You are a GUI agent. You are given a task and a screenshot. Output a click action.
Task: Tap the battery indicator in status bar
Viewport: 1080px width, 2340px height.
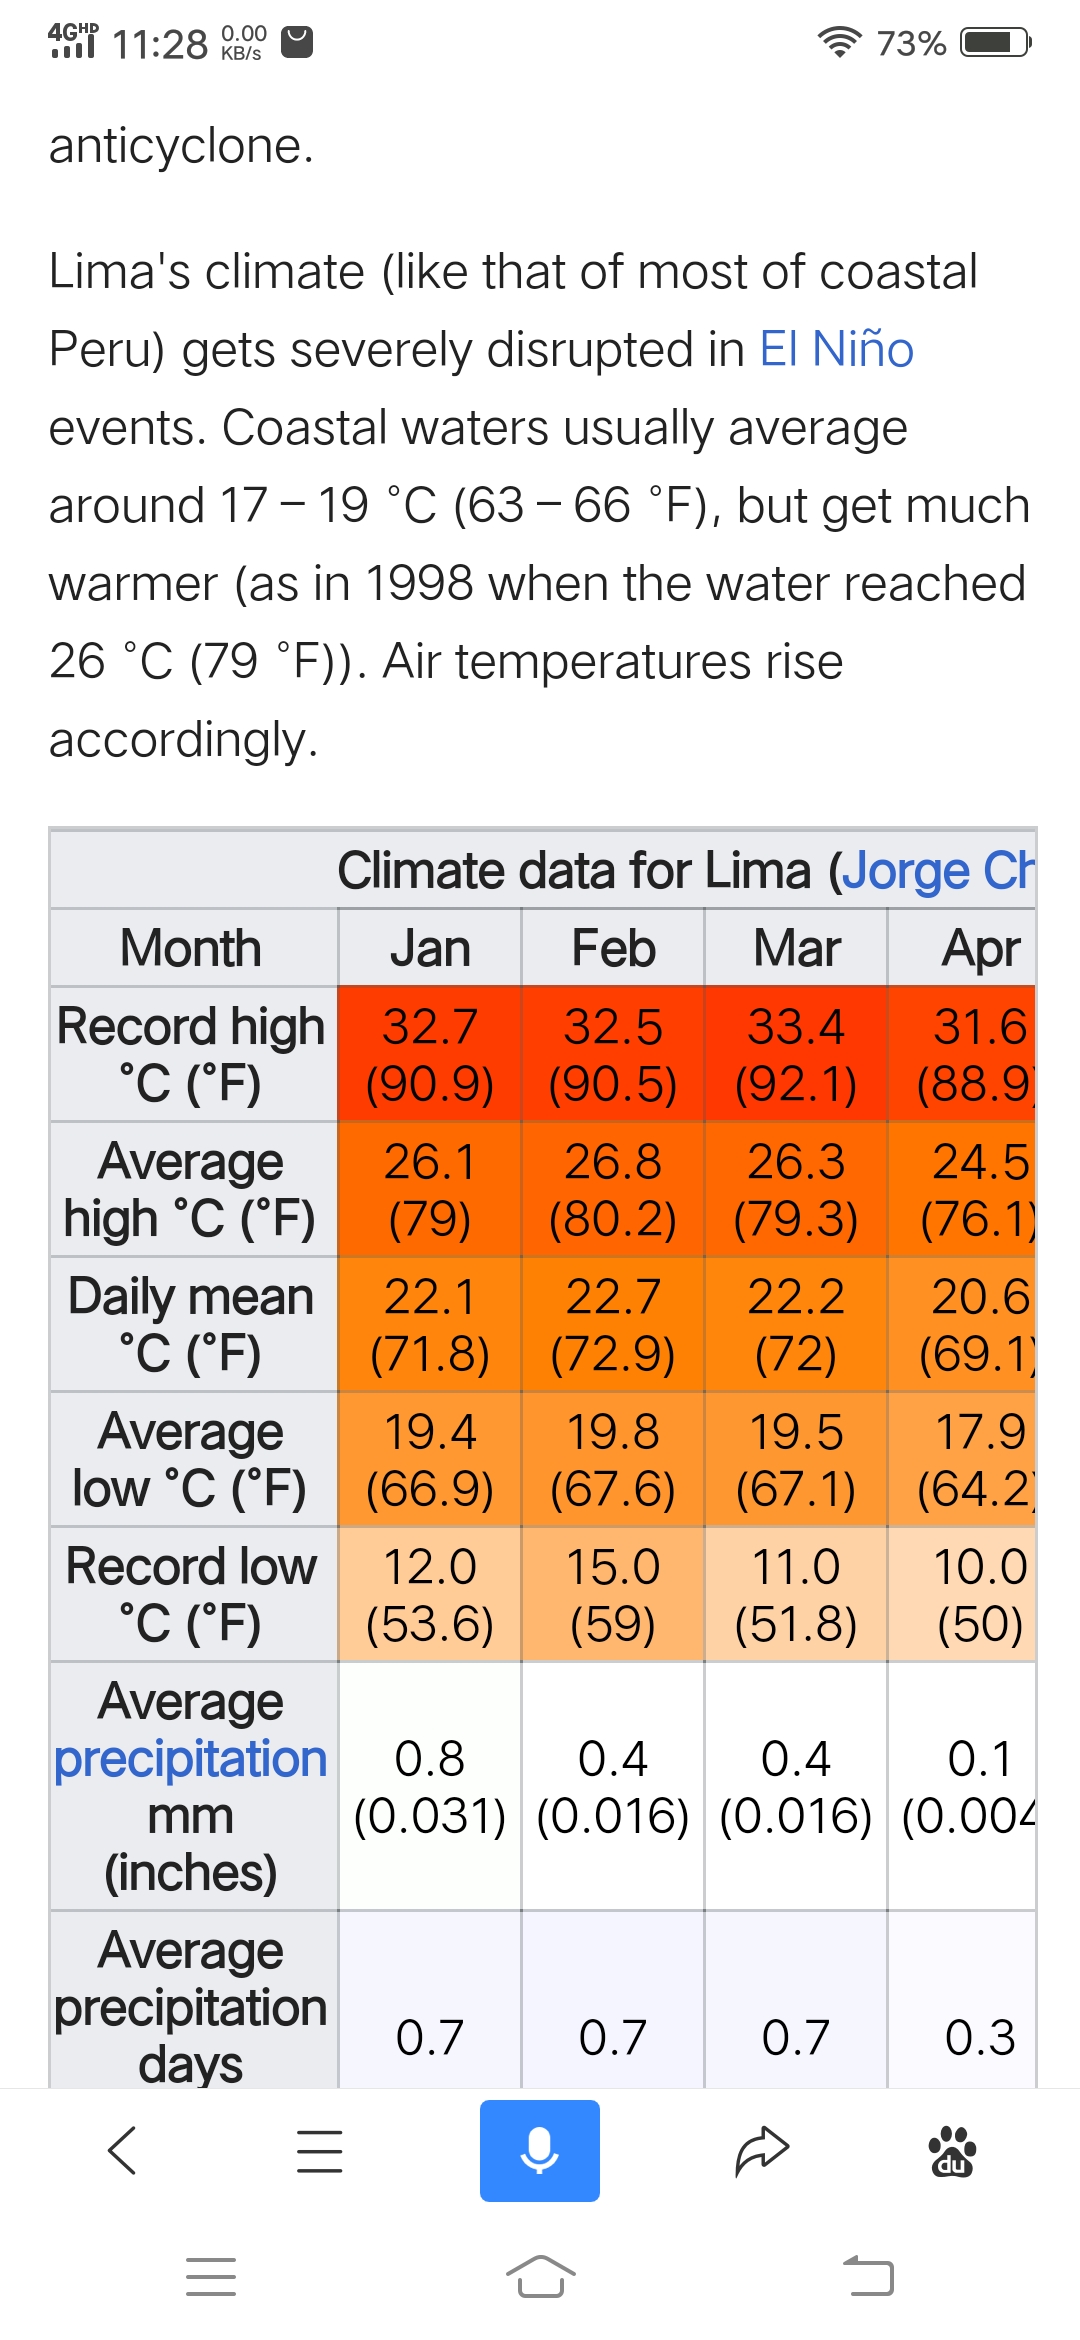995,43
